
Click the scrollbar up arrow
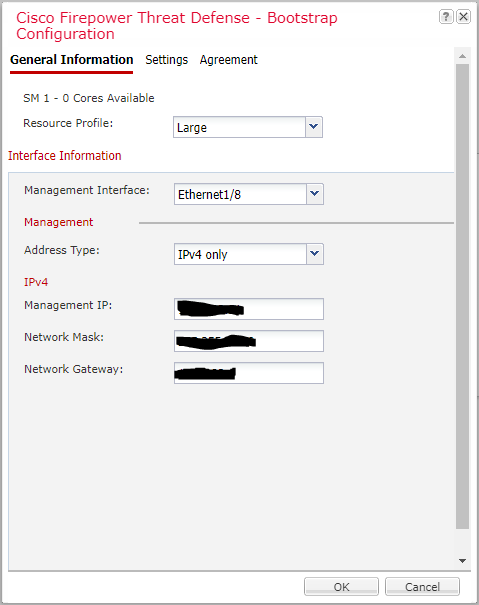click(x=462, y=56)
